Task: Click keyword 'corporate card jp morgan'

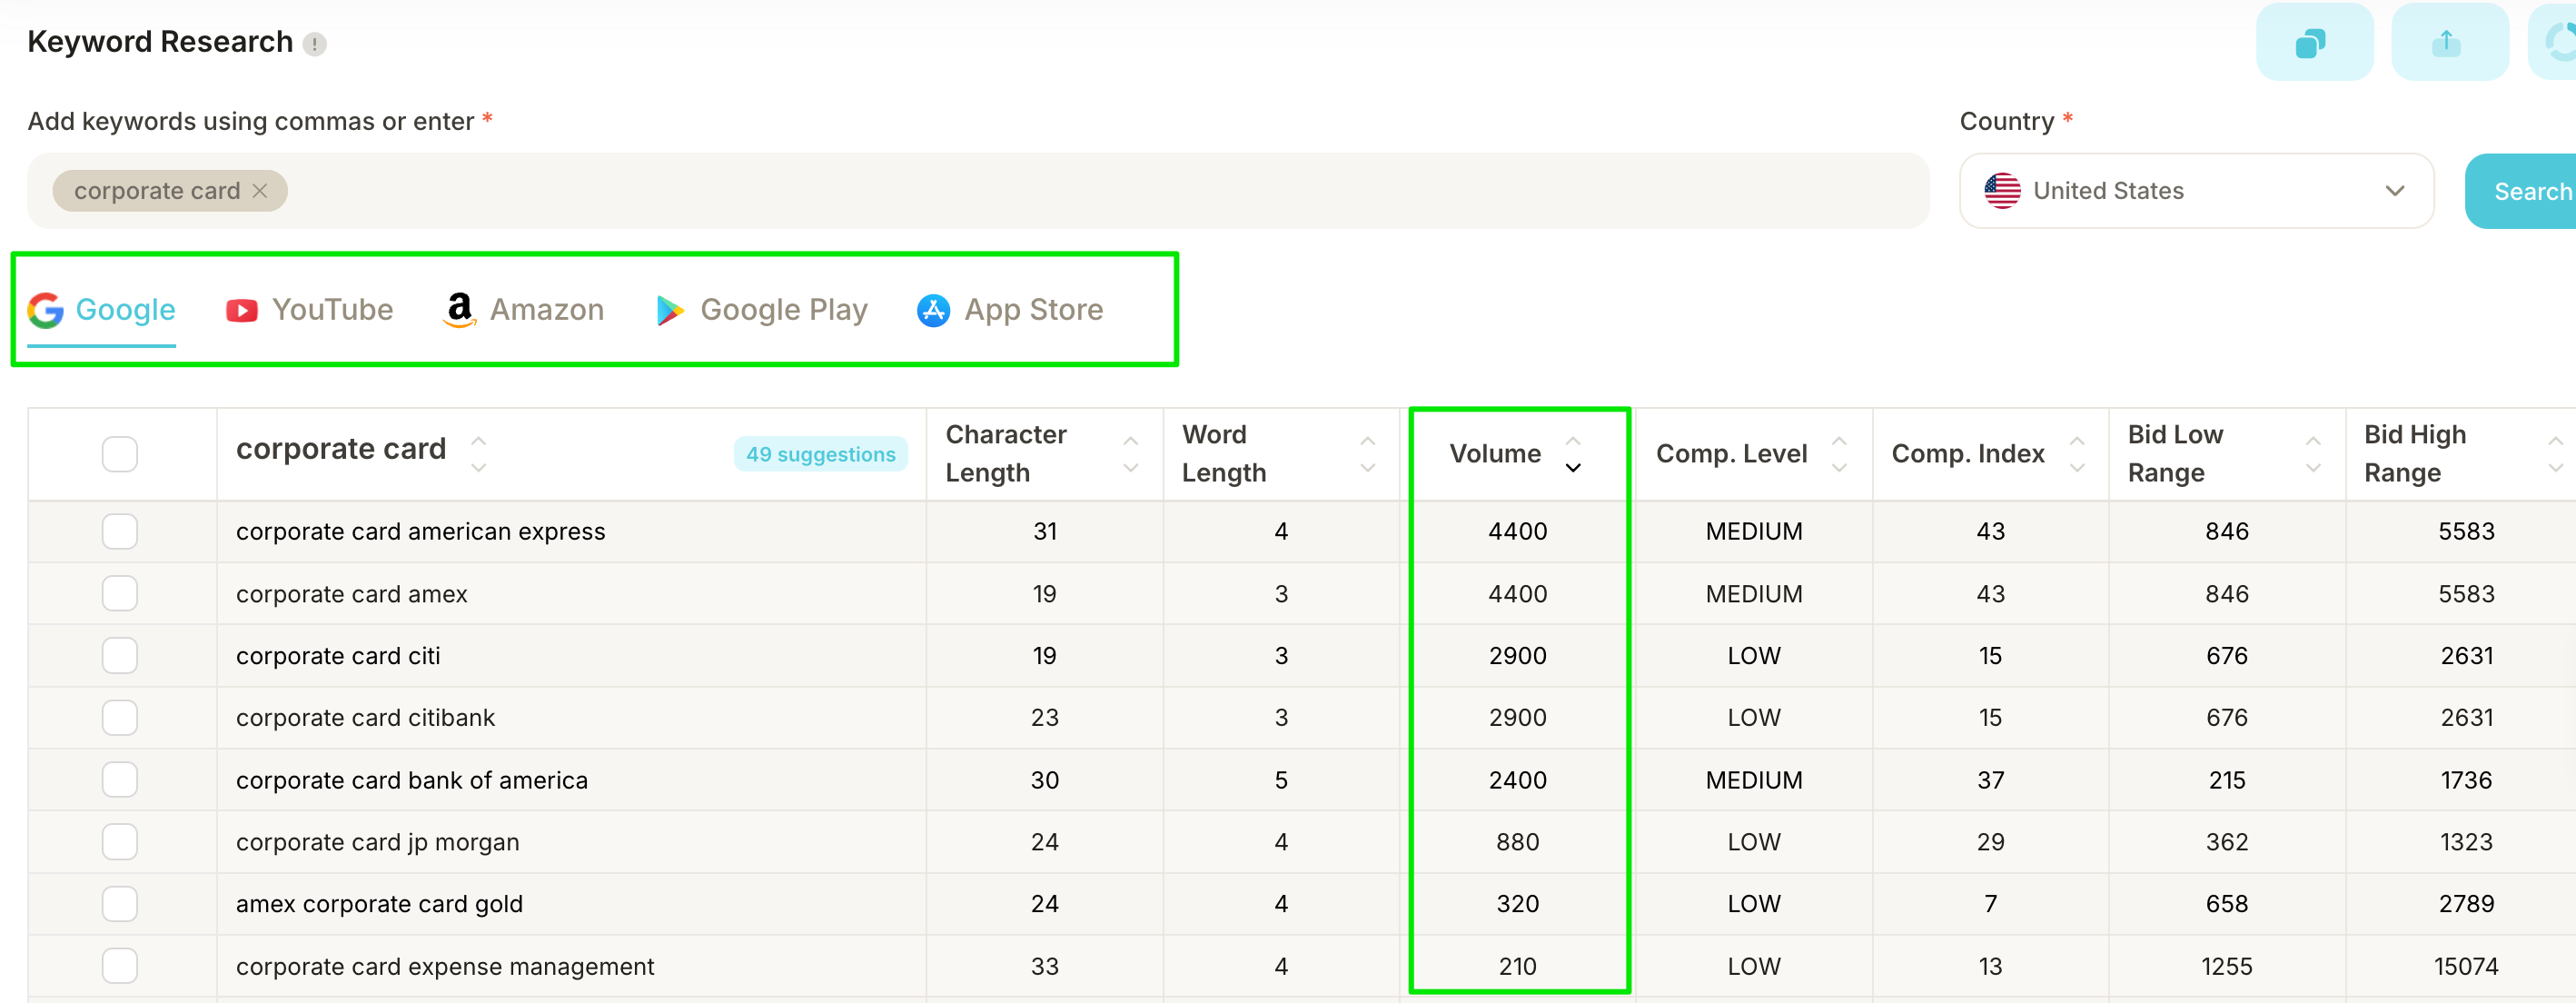Action: 378,842
